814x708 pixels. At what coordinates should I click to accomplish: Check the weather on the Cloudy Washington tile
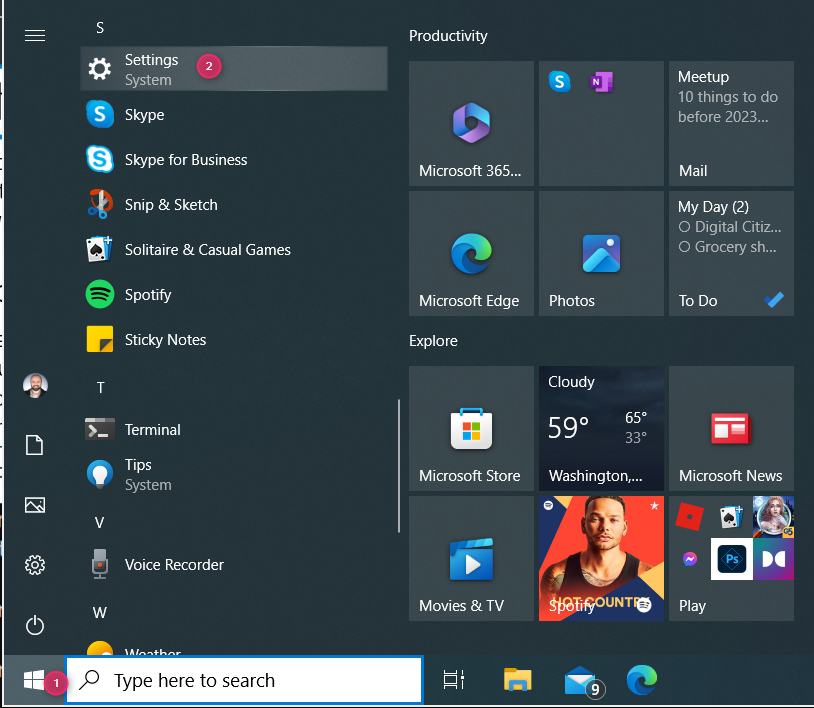tap(600, 429)
